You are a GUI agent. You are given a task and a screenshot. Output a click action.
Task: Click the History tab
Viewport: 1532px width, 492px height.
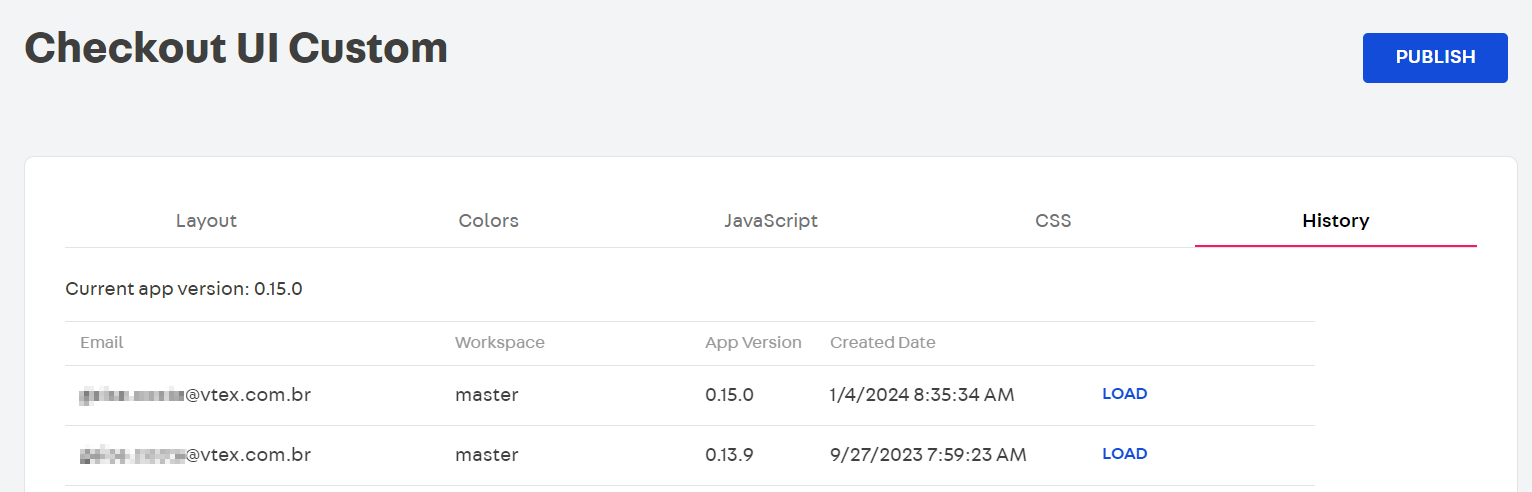1335,221
